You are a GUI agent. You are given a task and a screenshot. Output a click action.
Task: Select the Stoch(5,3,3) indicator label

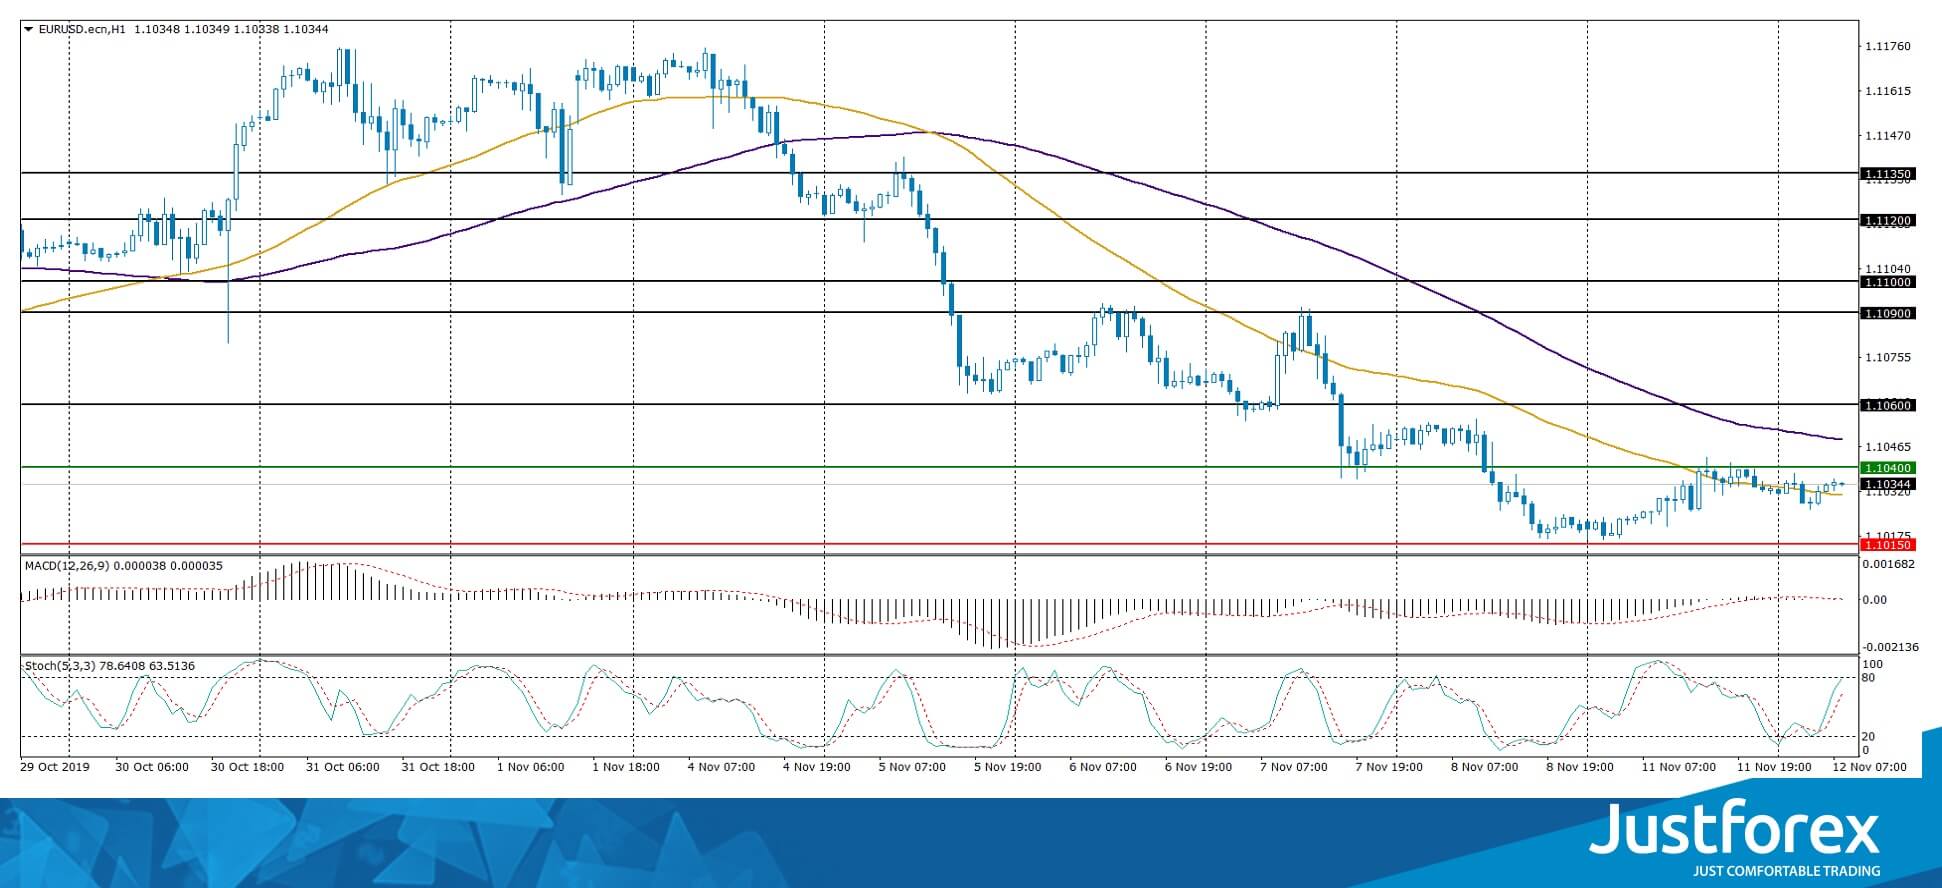coord(59,666)
